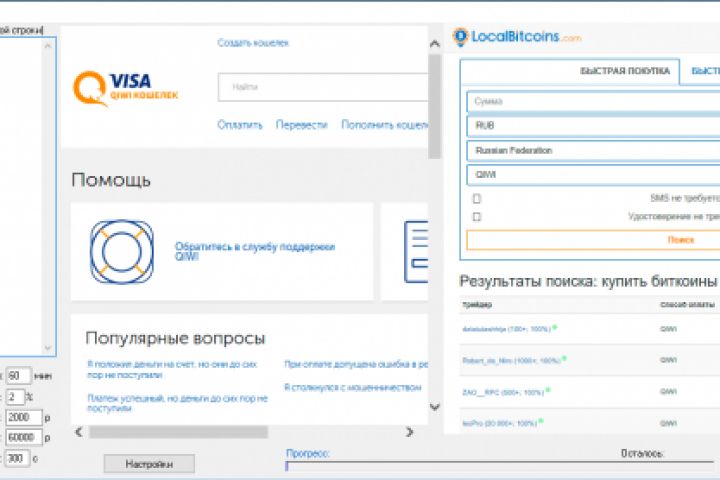Click the 'Найти' search field

(x=323, y=87)
